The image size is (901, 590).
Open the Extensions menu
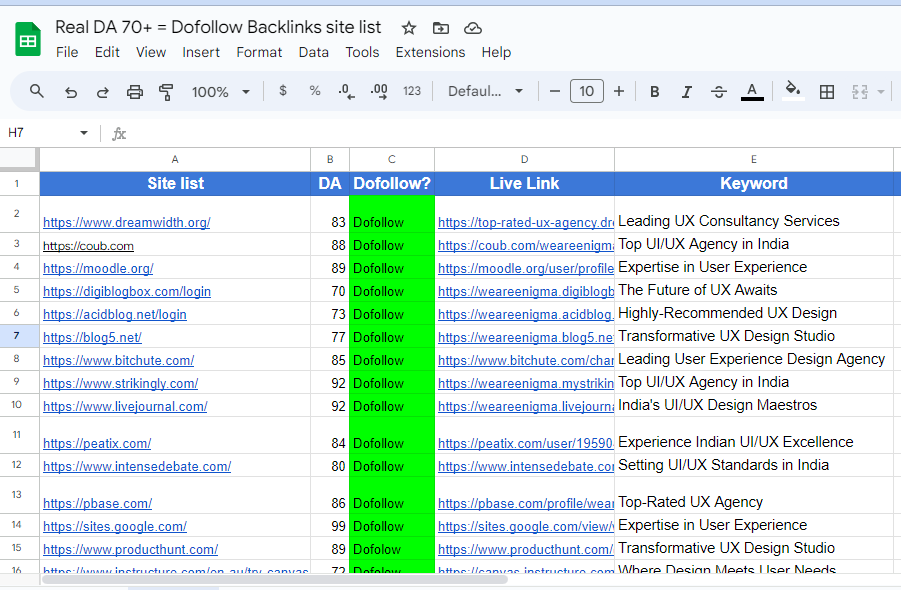pos(430,52)
